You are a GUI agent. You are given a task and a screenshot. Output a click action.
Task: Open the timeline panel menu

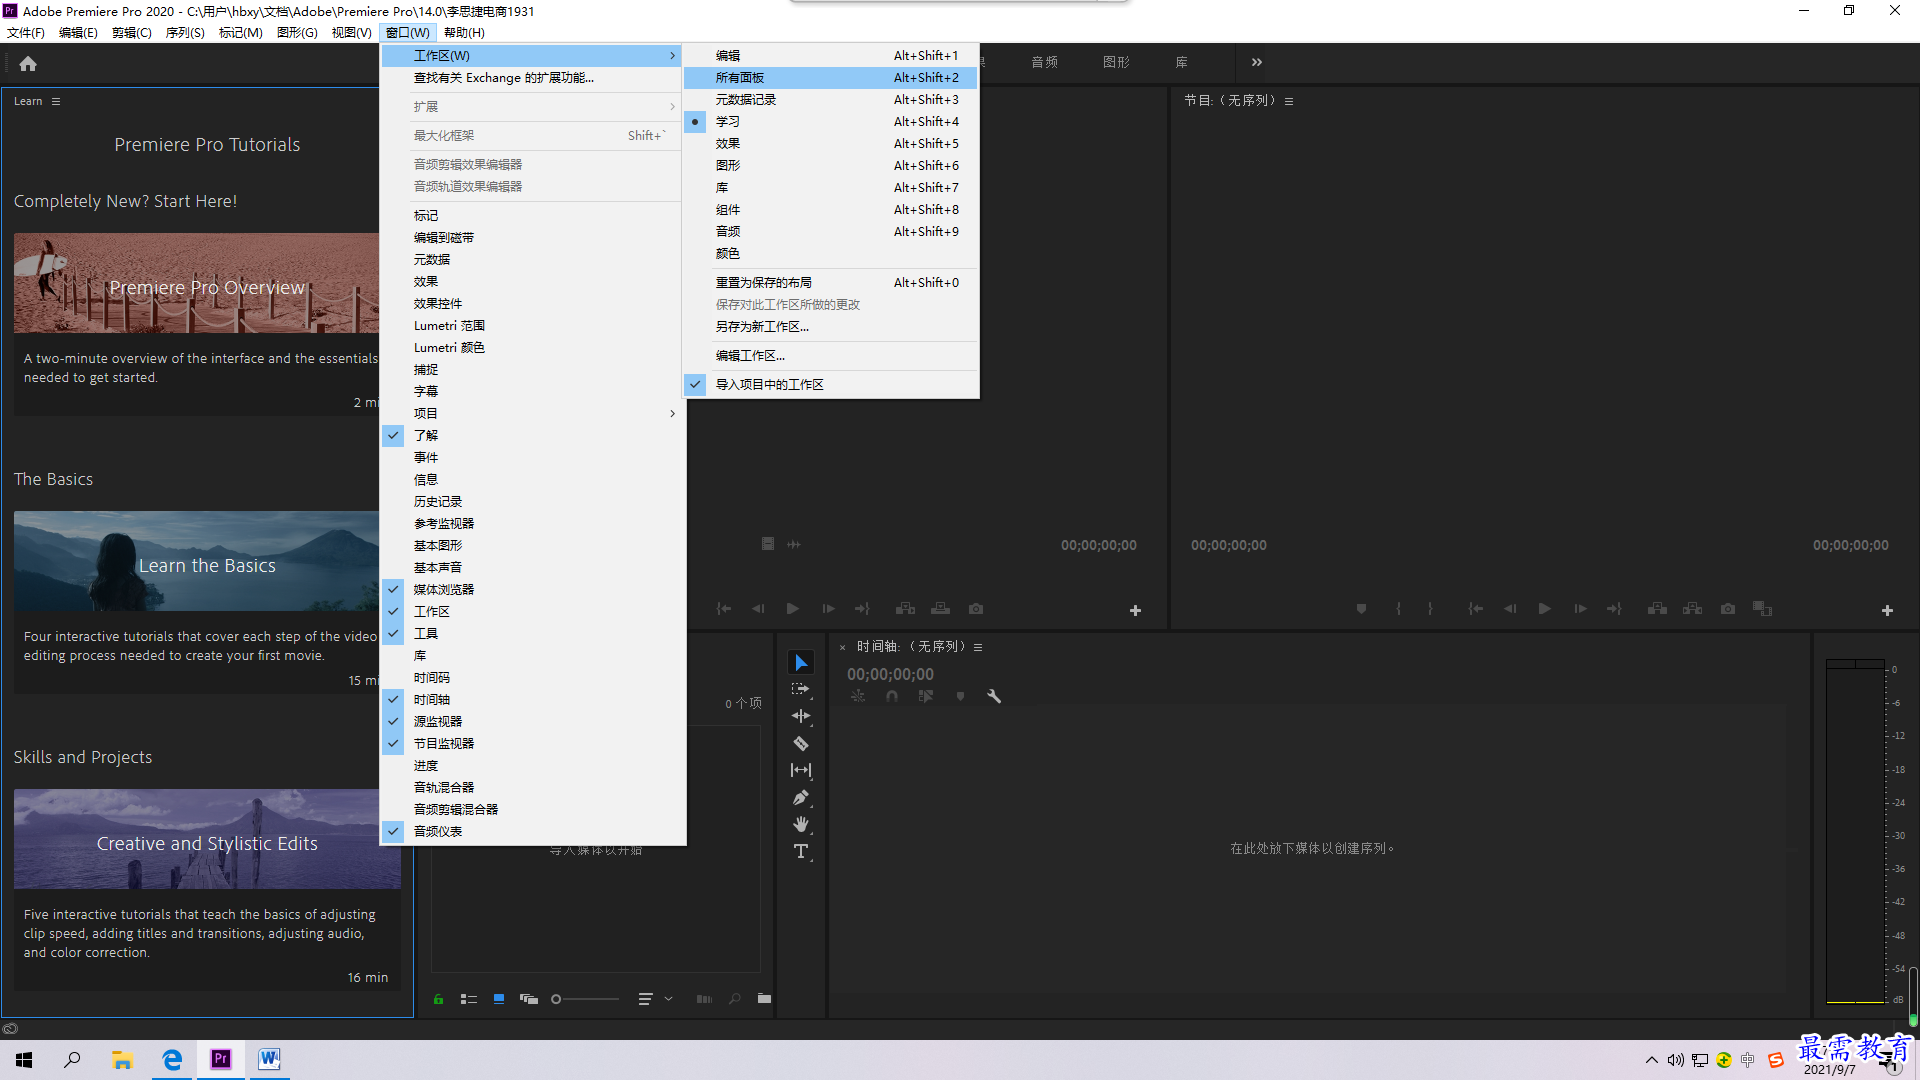tap(978, 647)
